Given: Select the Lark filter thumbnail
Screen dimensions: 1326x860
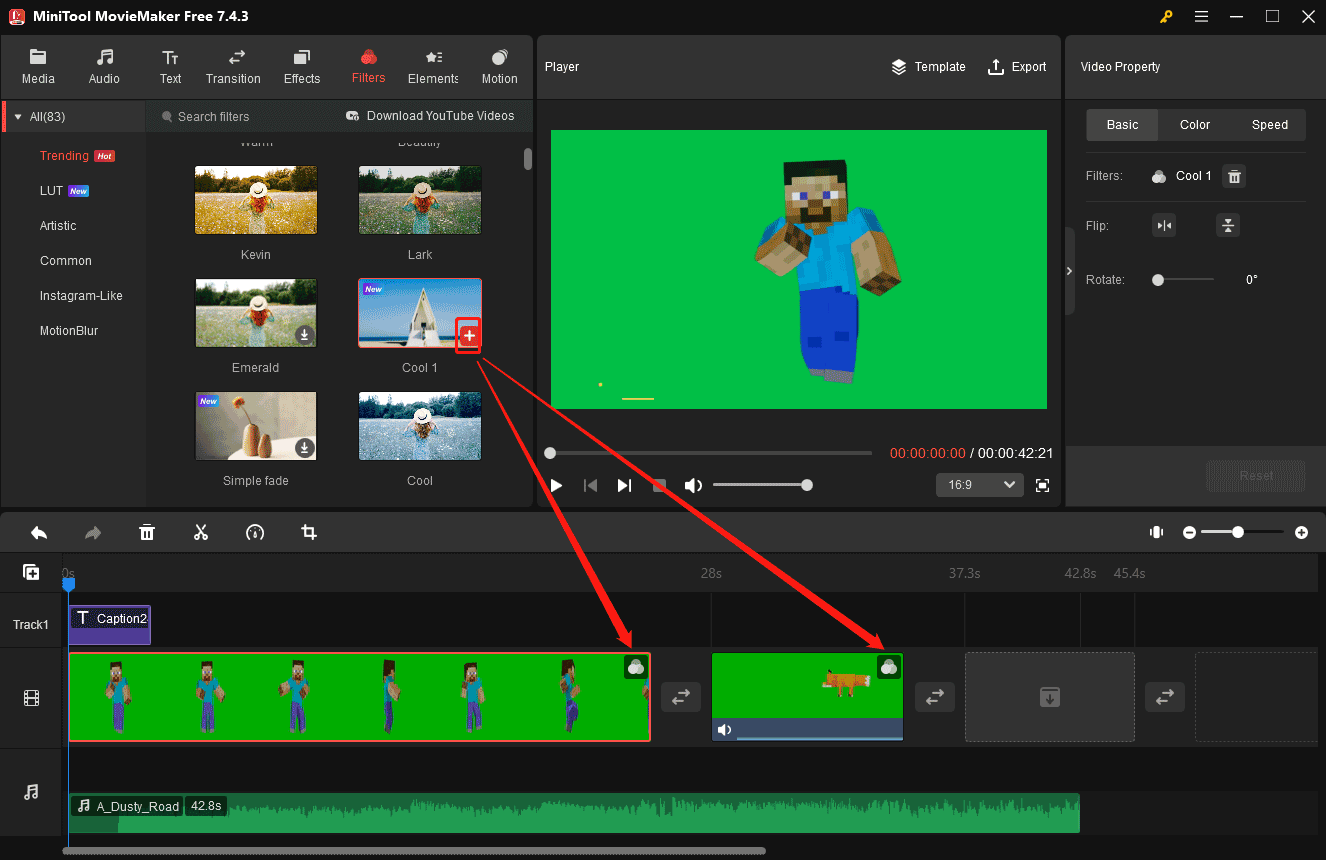Looking at the screenshot, I should [420, 200].
